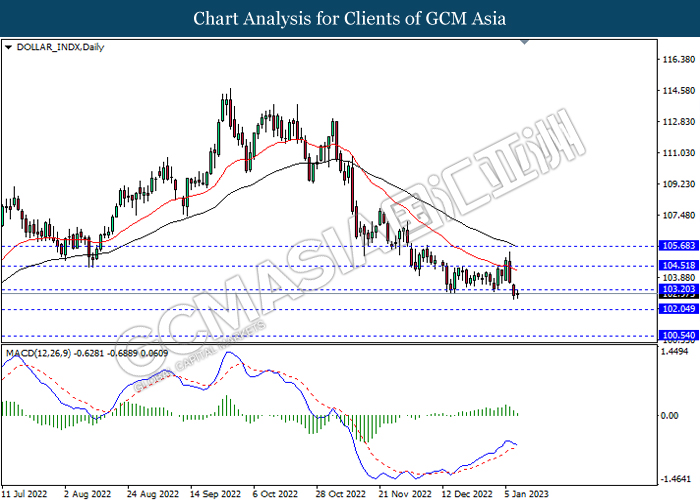The width and height of the screenshot is (700, 500).
Task: Click the 109.230 price axis value
Action: [x=679, y=184]
